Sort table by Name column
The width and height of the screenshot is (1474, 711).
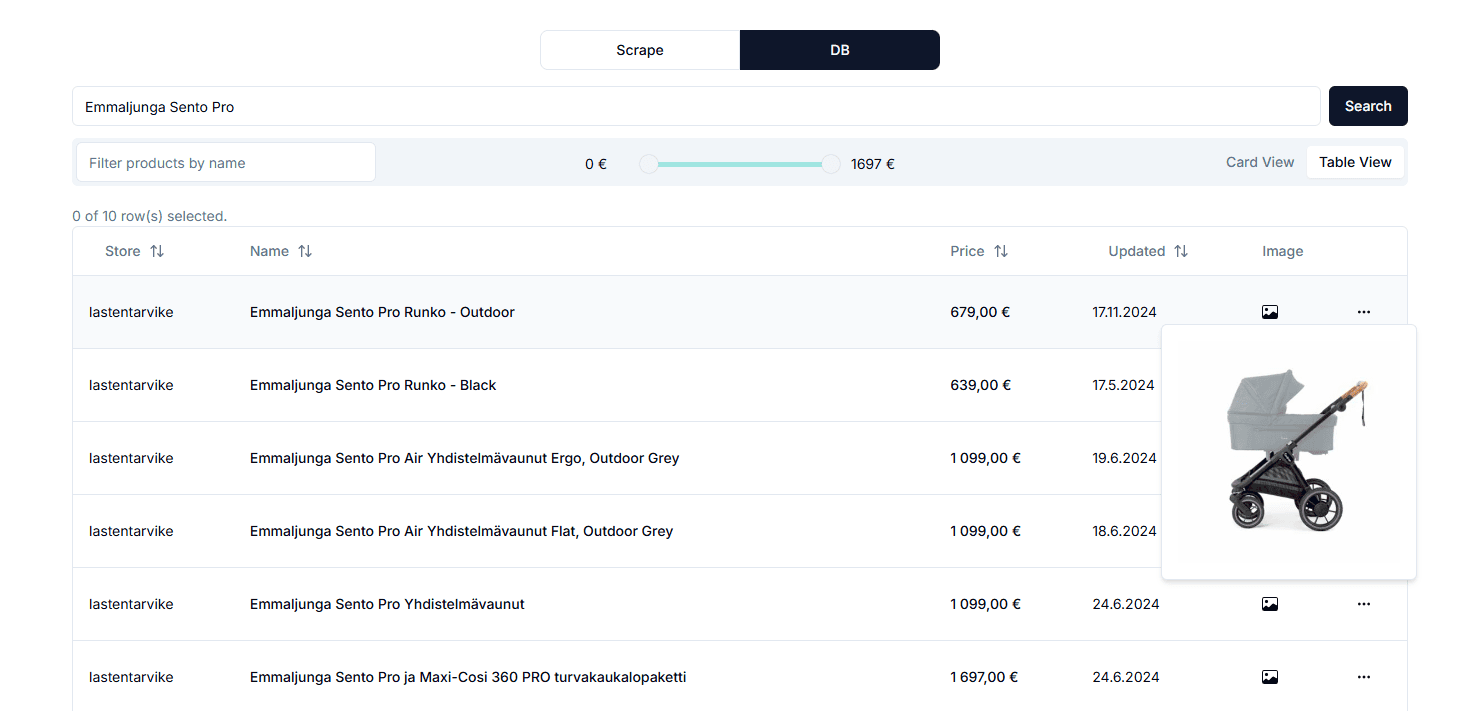point(281,251)
